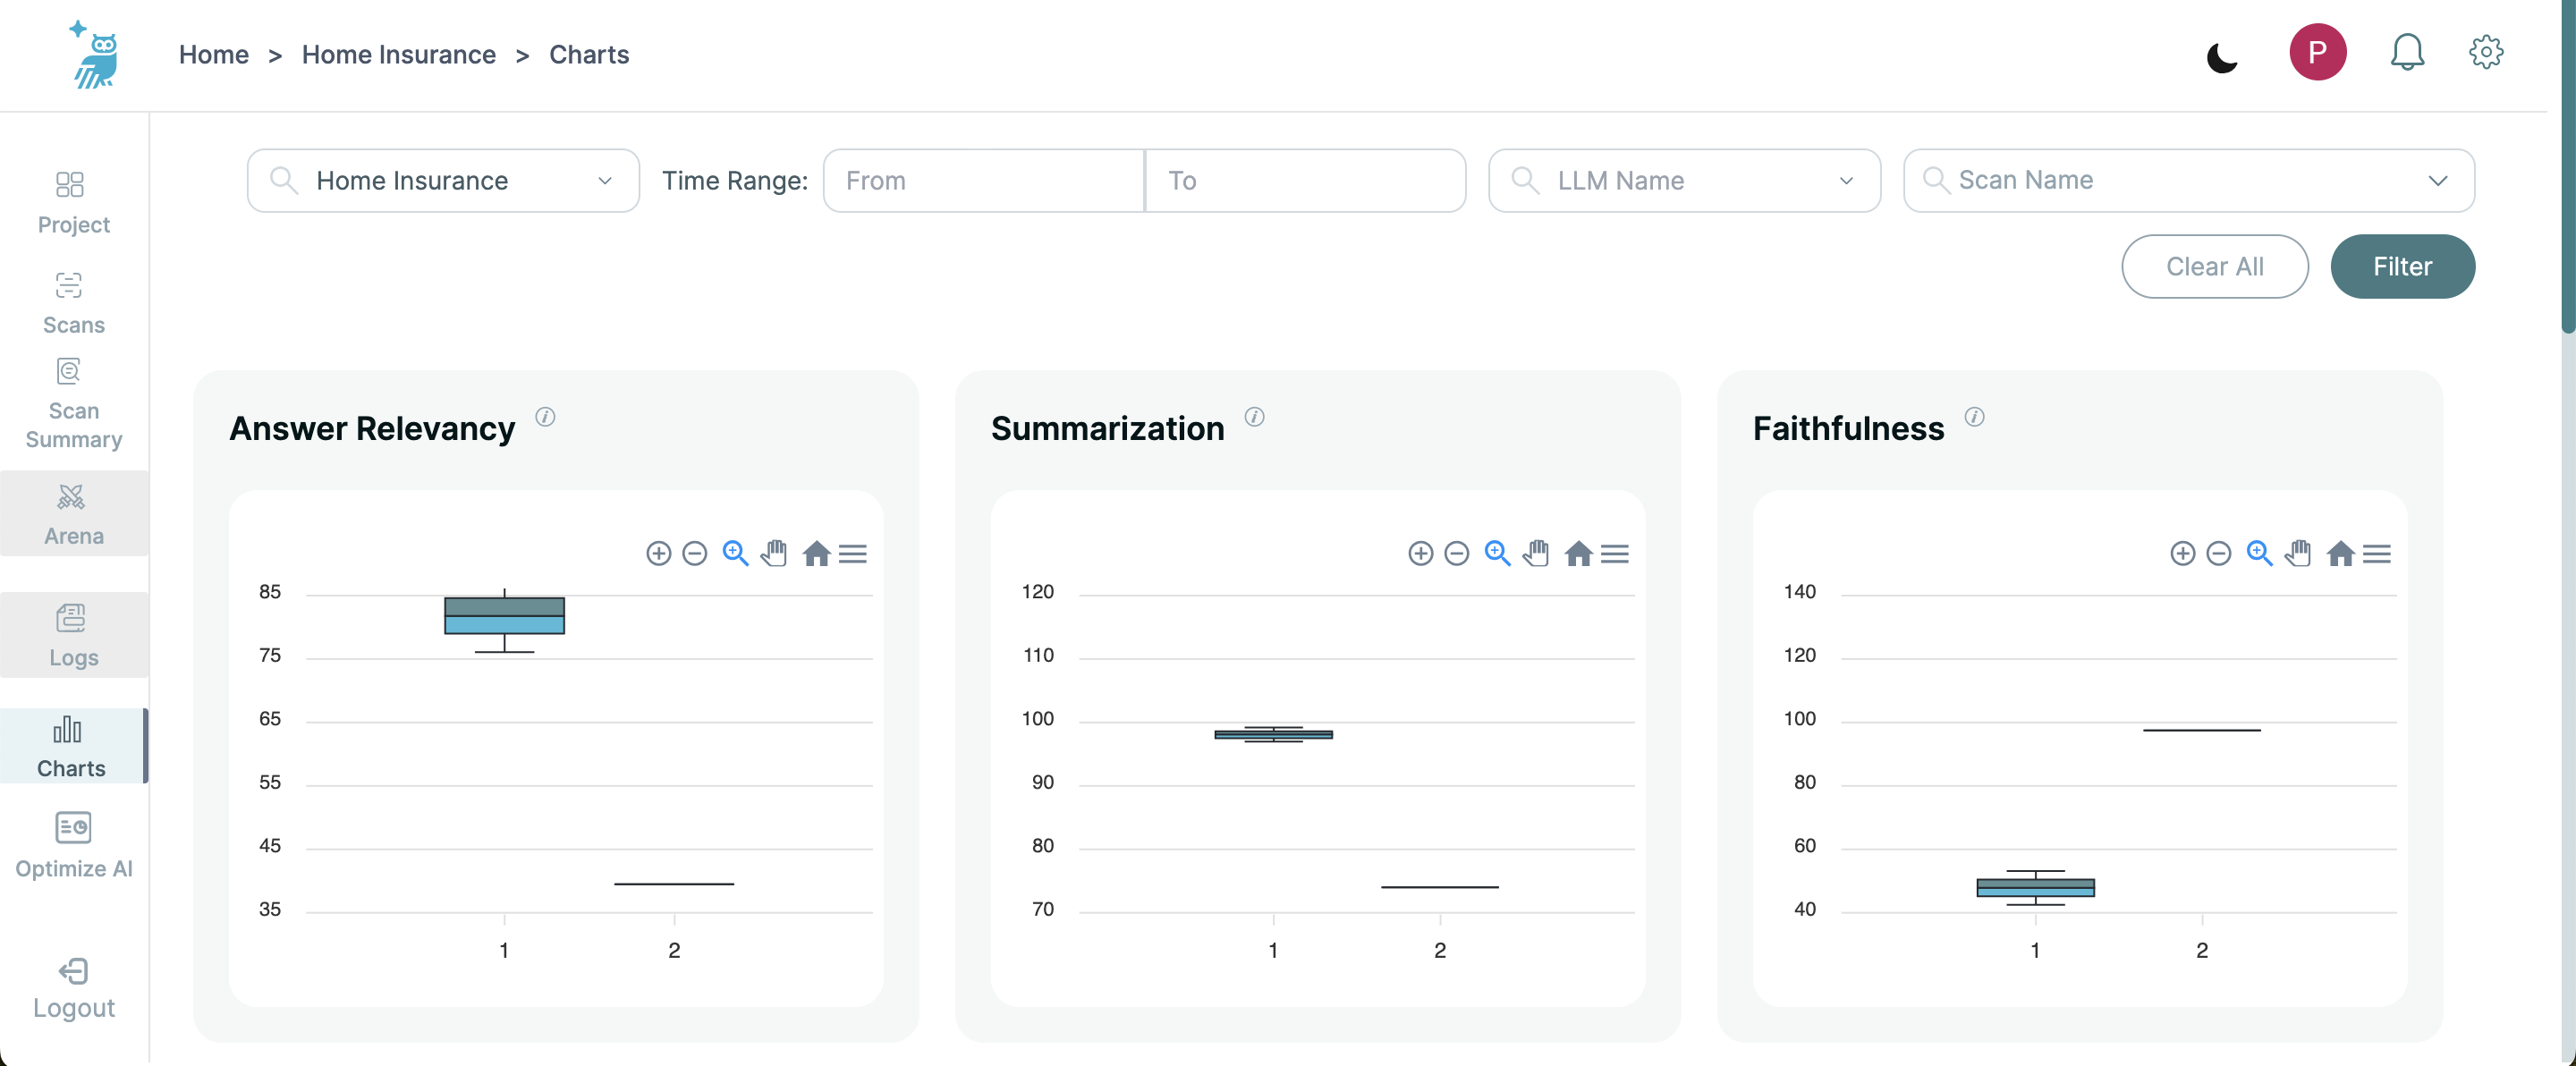2576x1066 pixels.
Task: Click Answer Relevancy box plot for series 1
Action: (x=504, y=616)
